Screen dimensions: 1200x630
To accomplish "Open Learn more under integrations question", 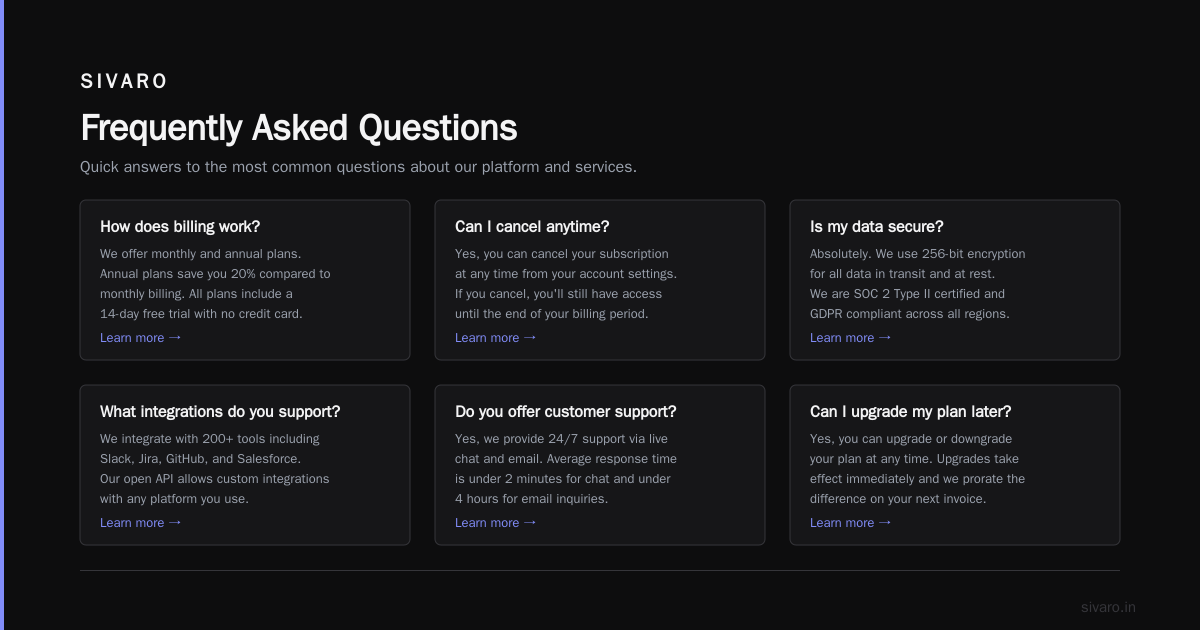I will tap(141, 523).
